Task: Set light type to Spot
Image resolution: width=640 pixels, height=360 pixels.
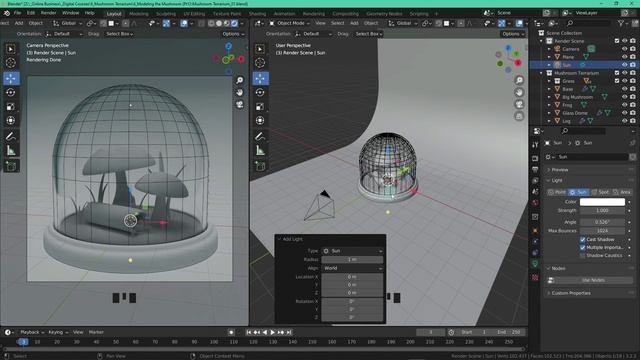Action: [x=600, y=192]
